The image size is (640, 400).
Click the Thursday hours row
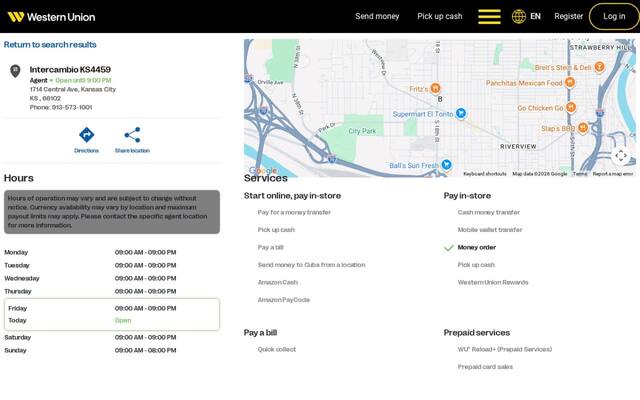coord(111,291)
